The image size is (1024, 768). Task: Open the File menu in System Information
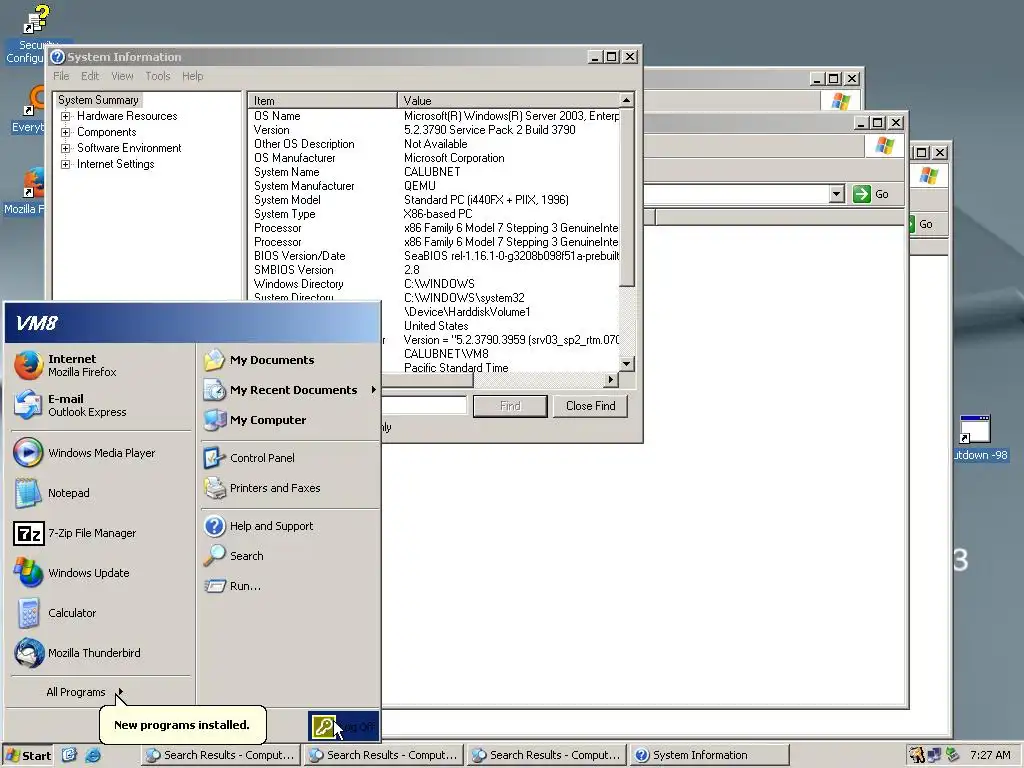(x=61, y=76)
